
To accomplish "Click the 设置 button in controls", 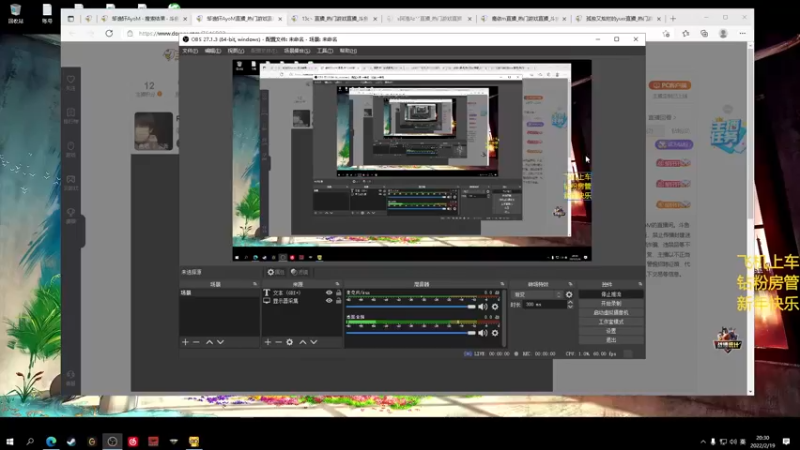I will pyautogui.click(x=611, y=331).
